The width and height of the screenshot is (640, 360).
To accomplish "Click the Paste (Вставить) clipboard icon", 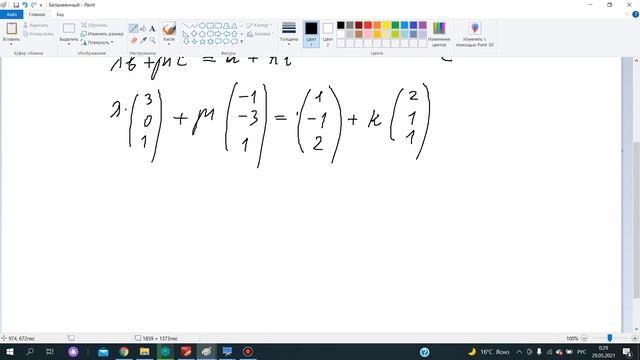I will (x=11, y=28).
